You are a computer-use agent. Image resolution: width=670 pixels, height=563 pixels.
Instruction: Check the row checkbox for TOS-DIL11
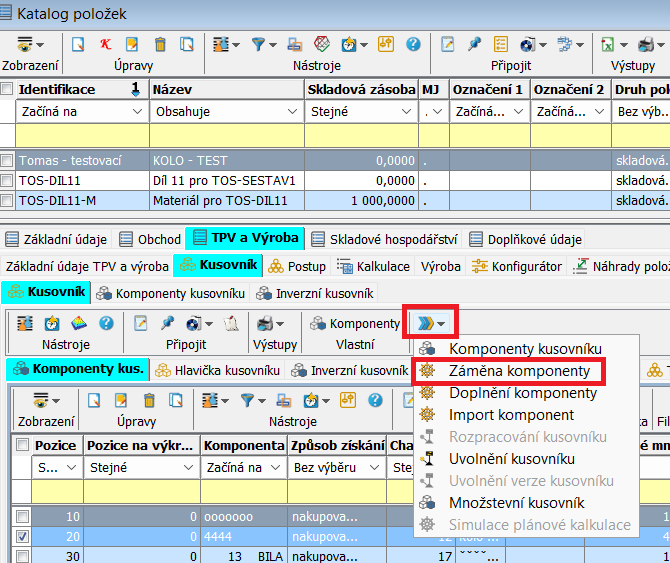coord(8,181)
